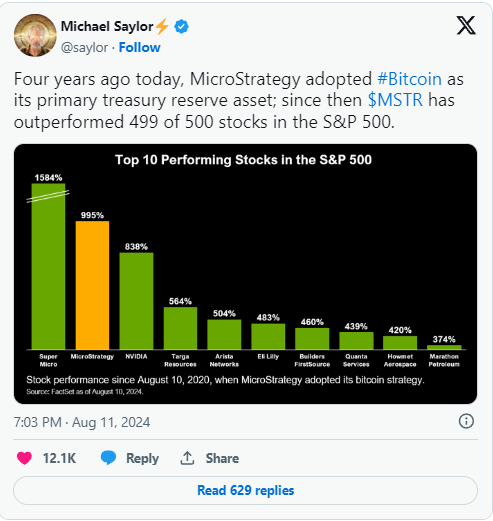Click the lightning bolt emoji by name
Viewport: 493px width, 521px height.
[162, 26]
